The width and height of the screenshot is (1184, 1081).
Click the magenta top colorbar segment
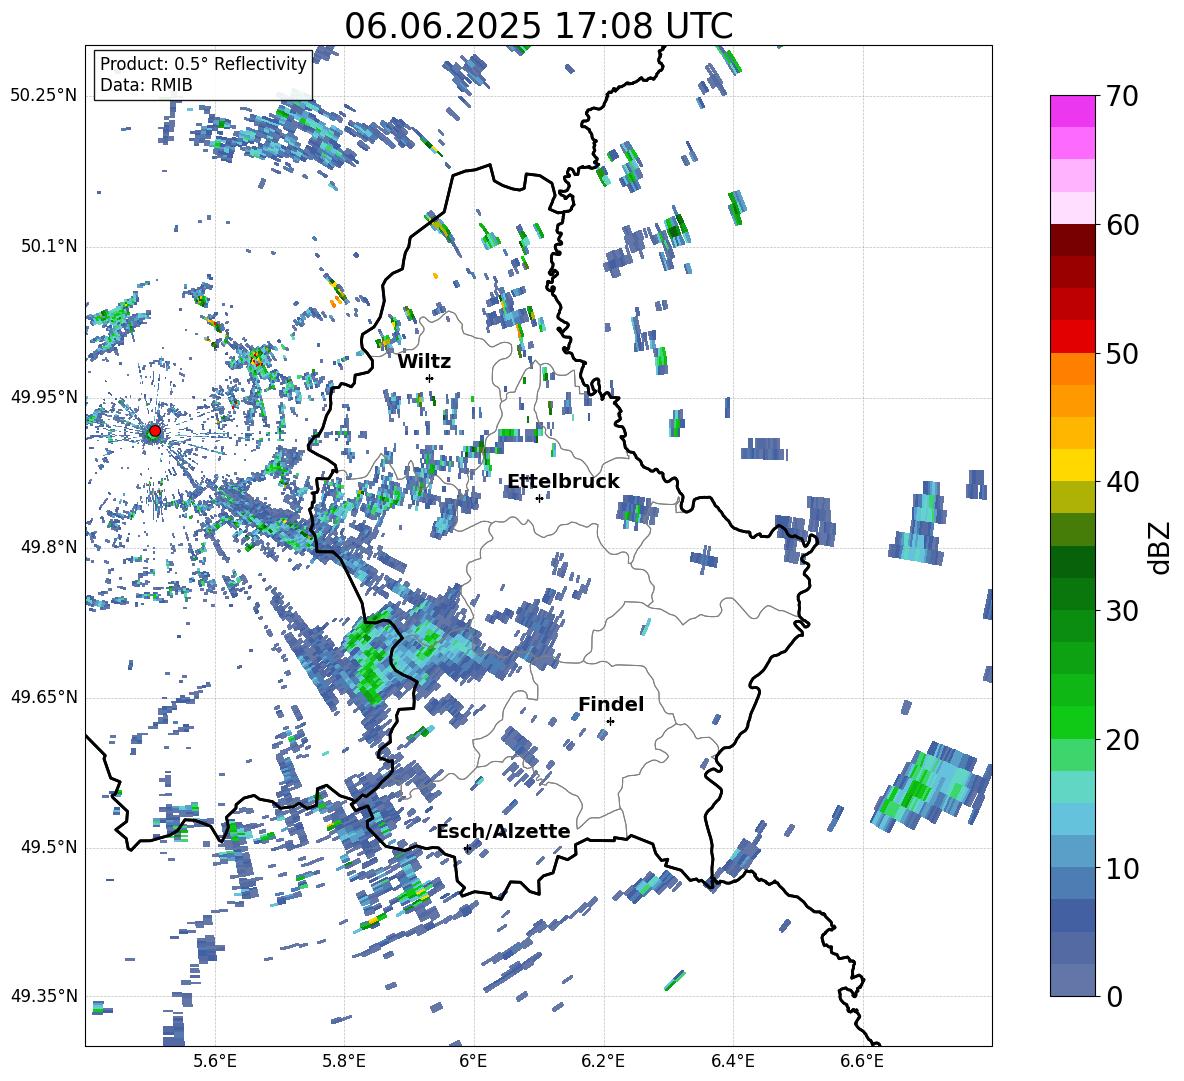(1072, 111)
